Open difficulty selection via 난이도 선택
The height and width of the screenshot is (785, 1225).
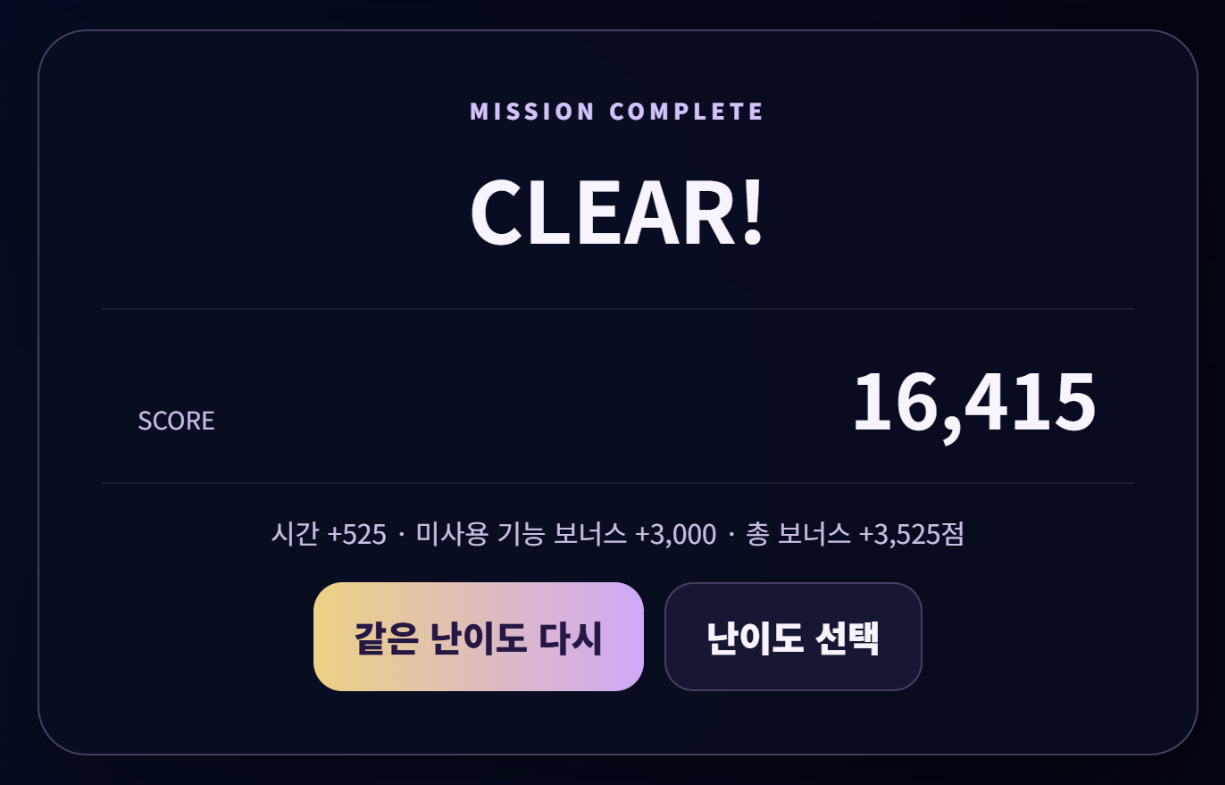click(x=793, y=636)
